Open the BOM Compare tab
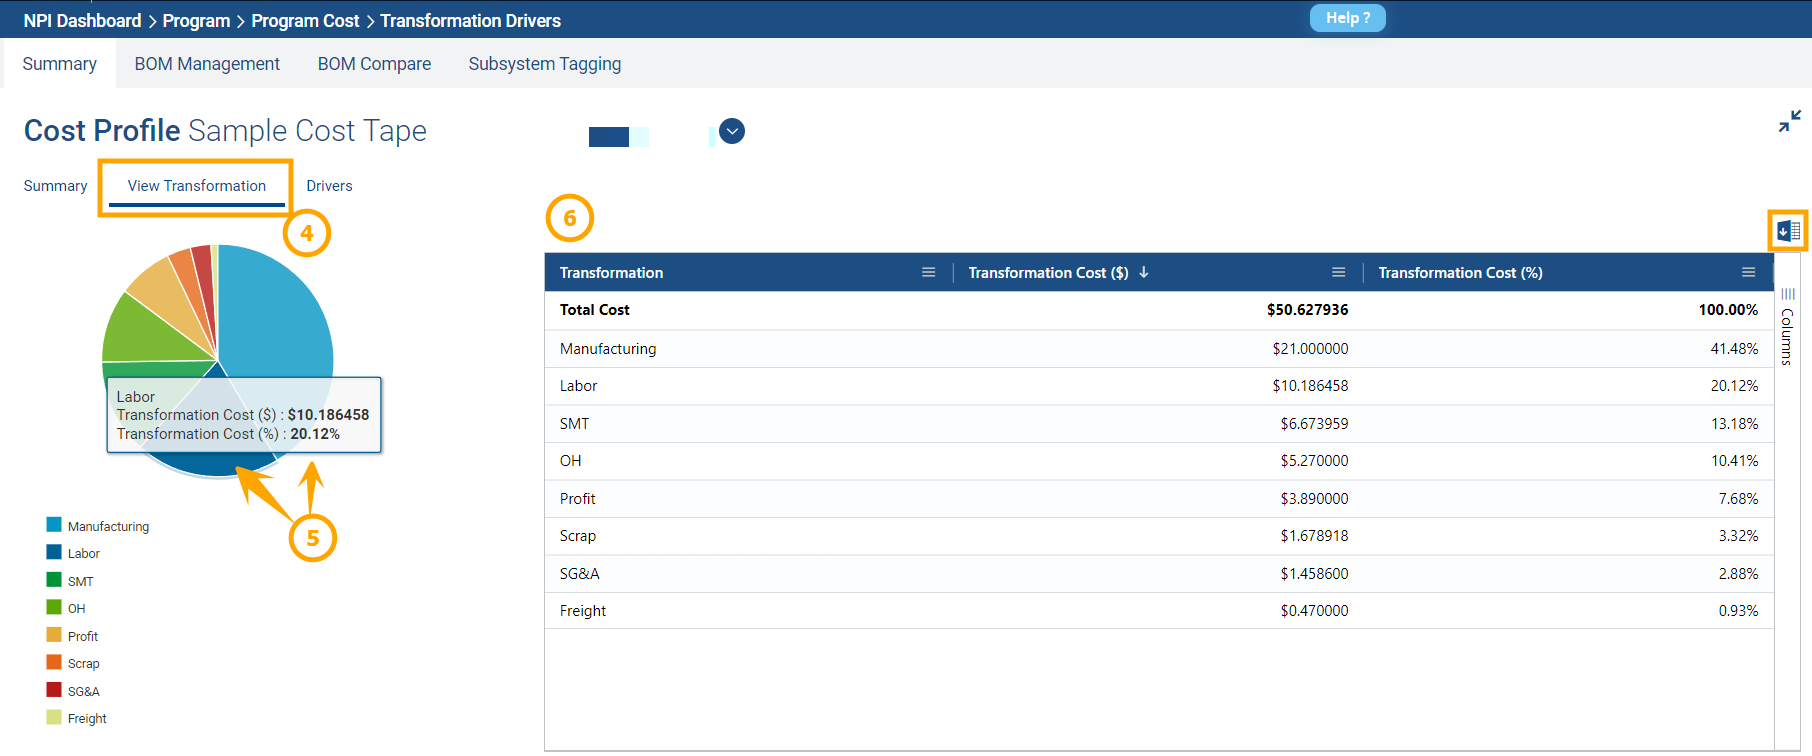Screen dimensions: 1812x756 point(374,64)
